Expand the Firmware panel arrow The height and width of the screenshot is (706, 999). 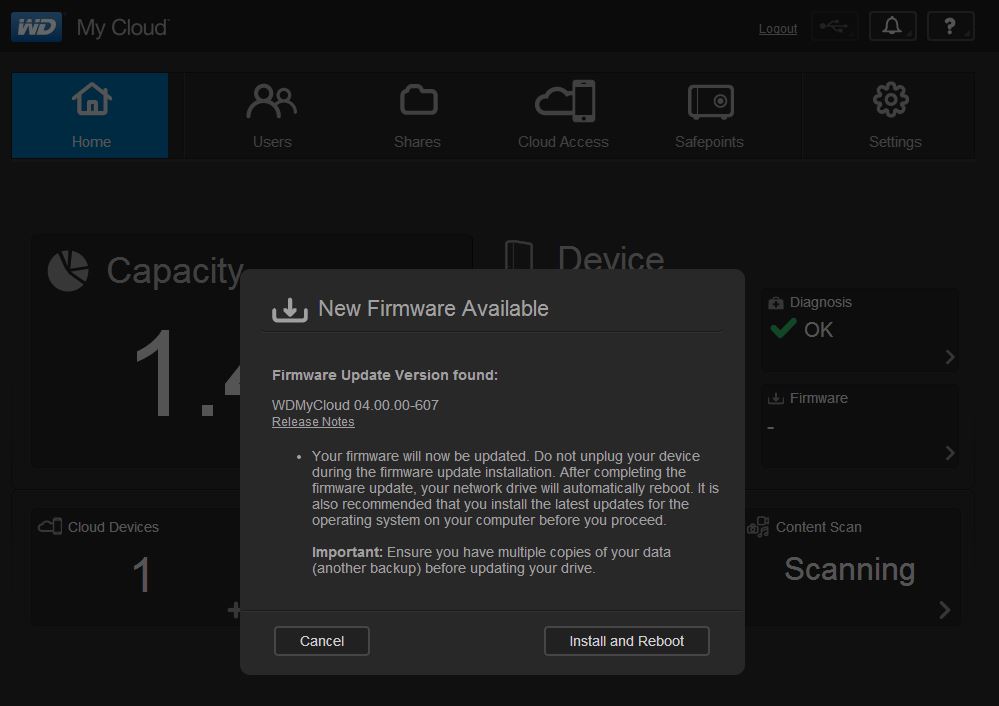click(950, 452)
